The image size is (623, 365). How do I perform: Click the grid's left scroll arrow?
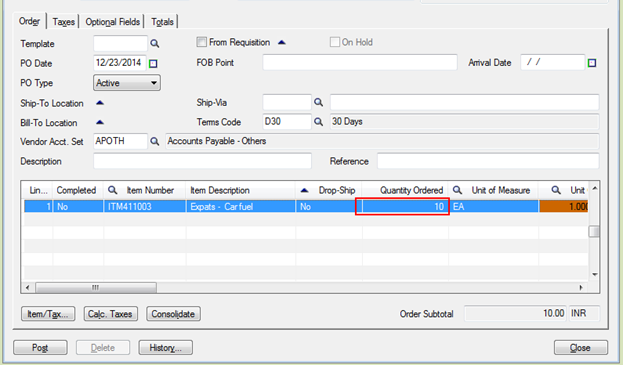click(x=27, y=288)
